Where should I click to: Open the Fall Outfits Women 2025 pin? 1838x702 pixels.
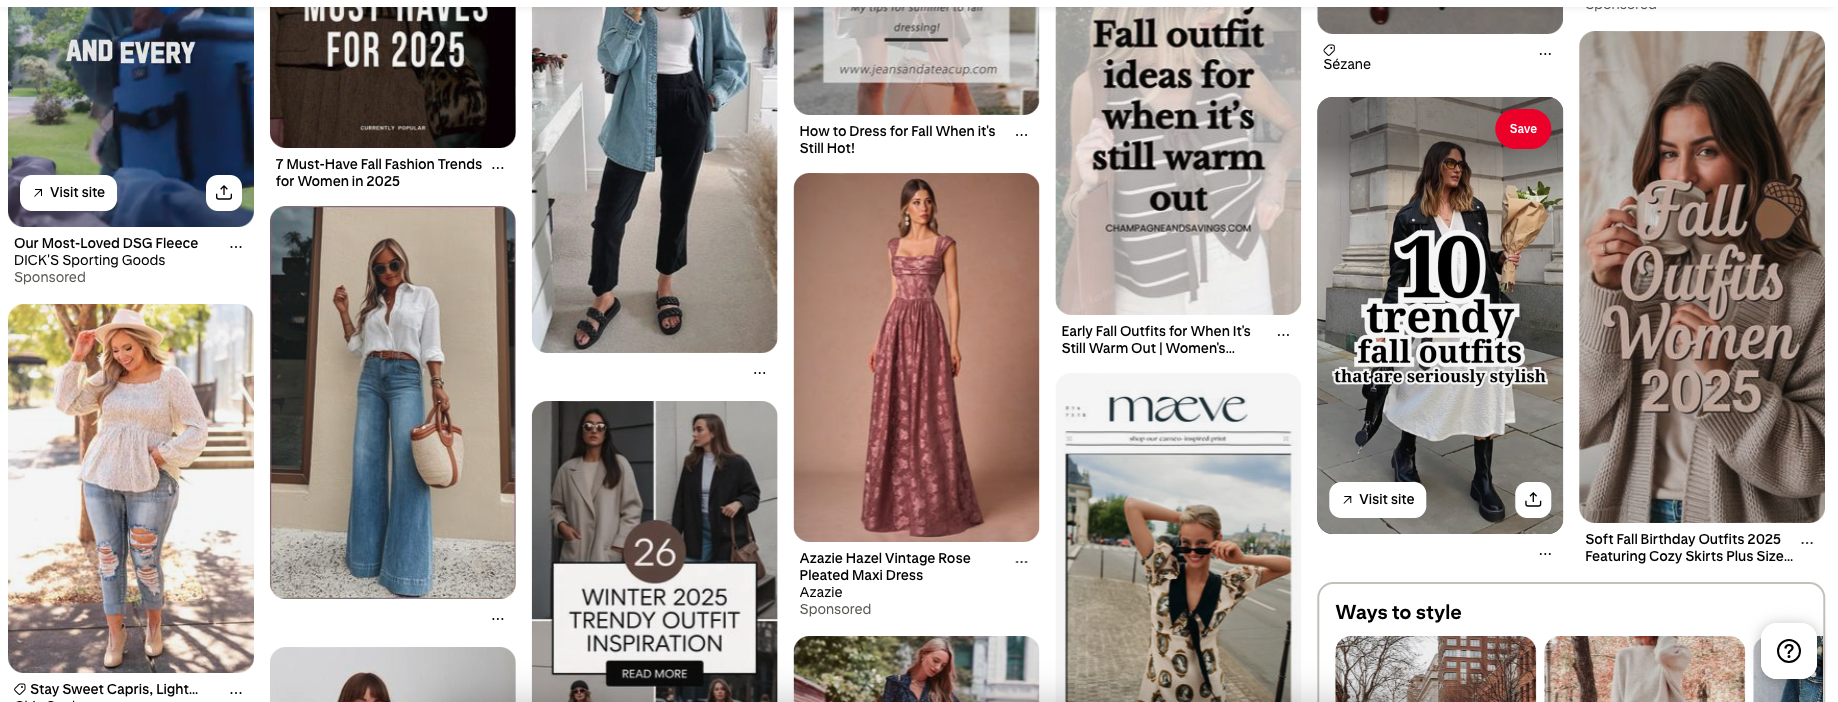[x=1701, y=277]
